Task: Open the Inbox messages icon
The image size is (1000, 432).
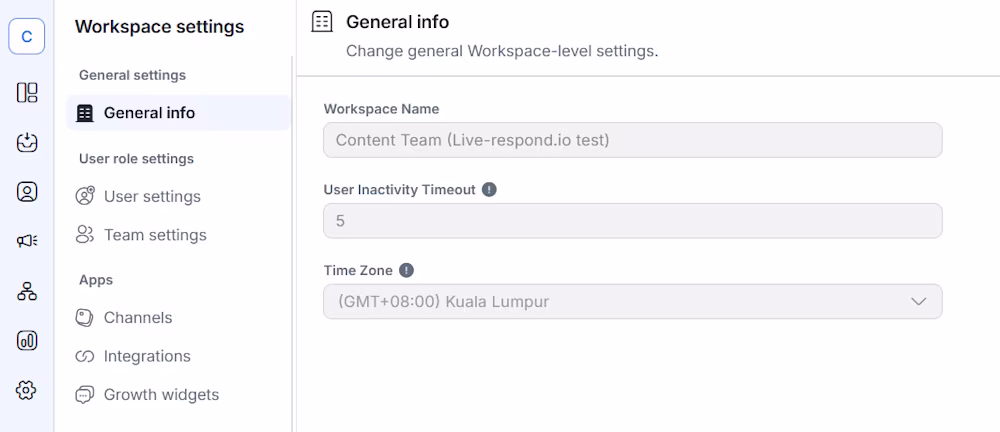Action: 27,143
